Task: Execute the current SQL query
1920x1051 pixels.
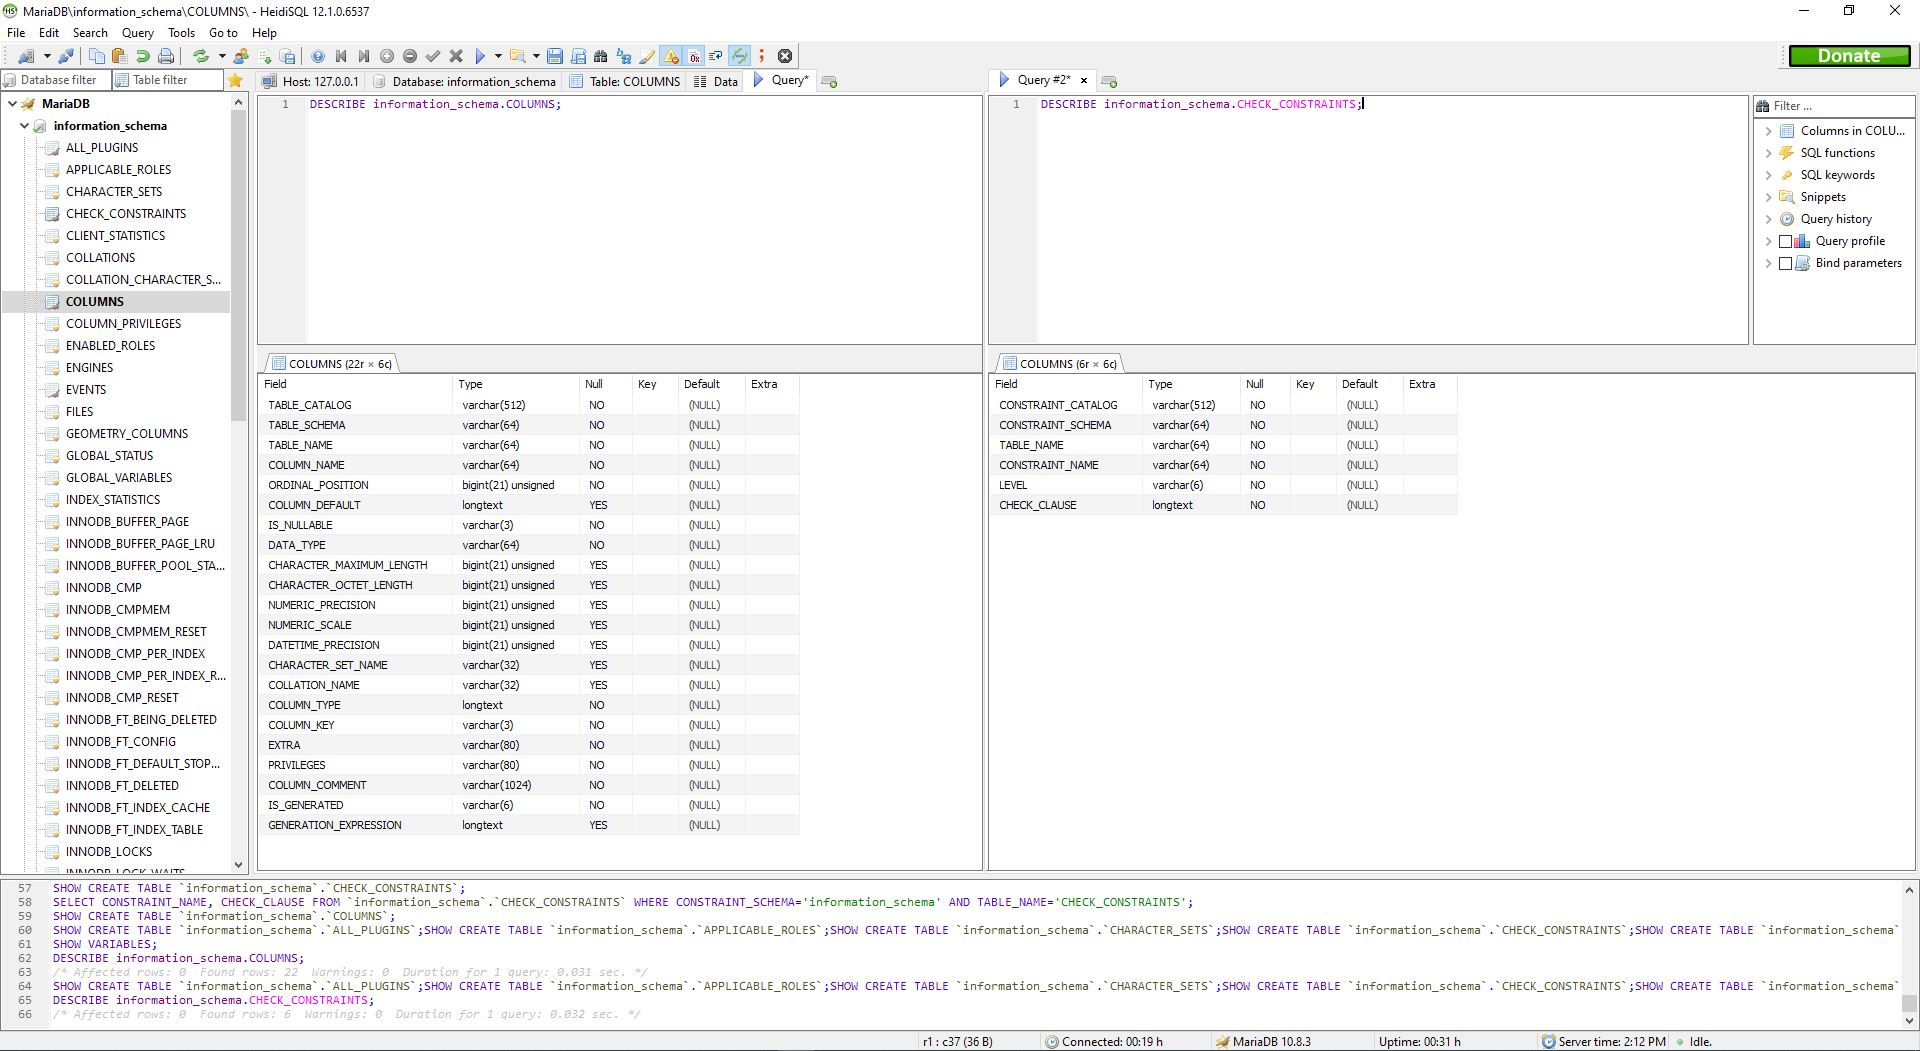Action: point(479,56)
